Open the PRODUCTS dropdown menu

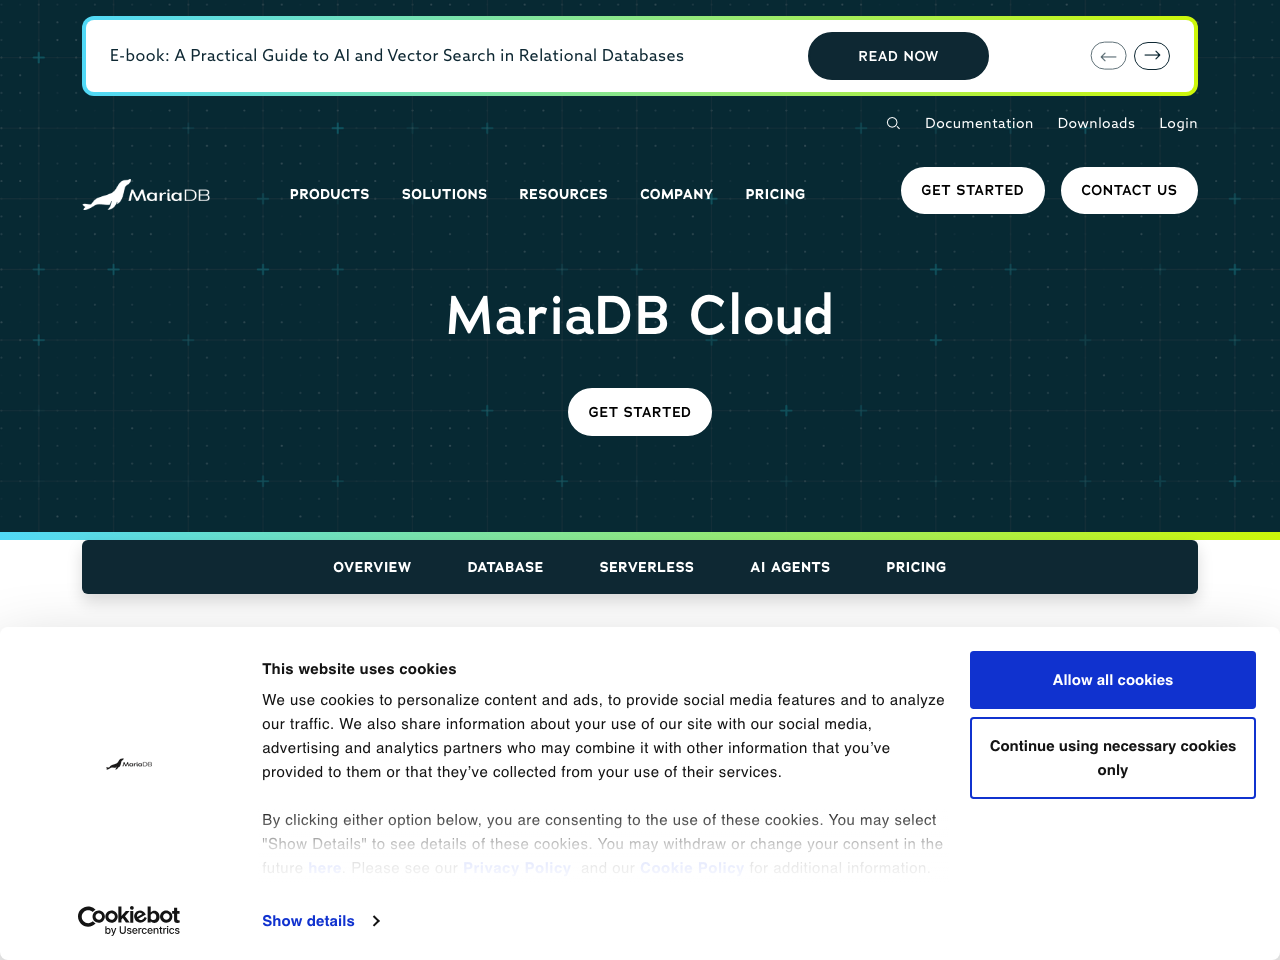329,194
